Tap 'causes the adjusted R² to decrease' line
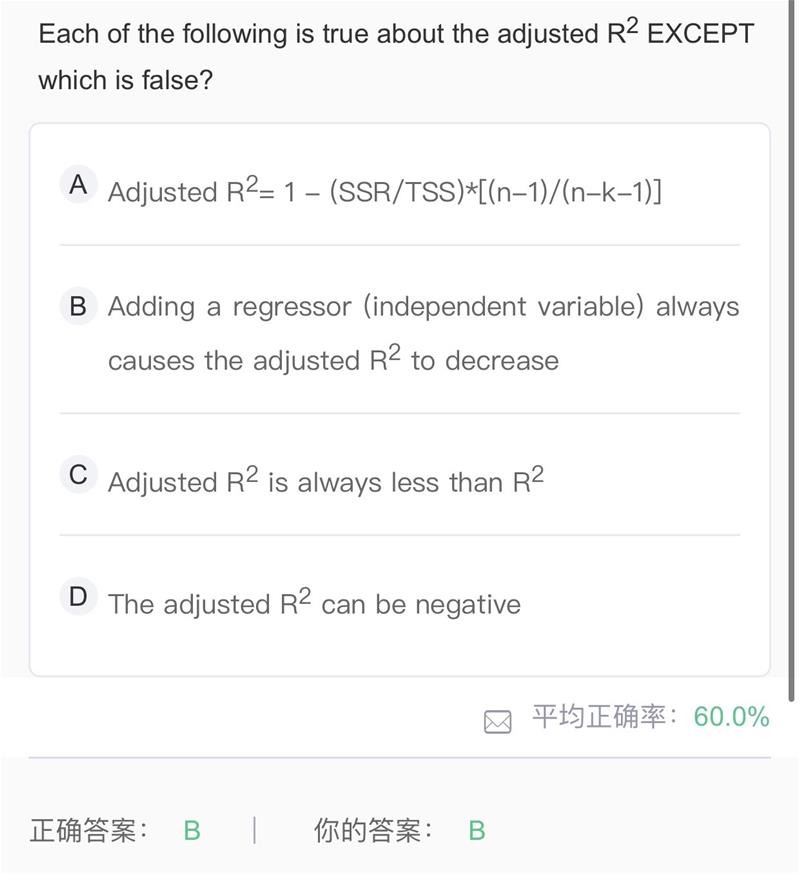The image size is (800, 881). click(334, 360)
